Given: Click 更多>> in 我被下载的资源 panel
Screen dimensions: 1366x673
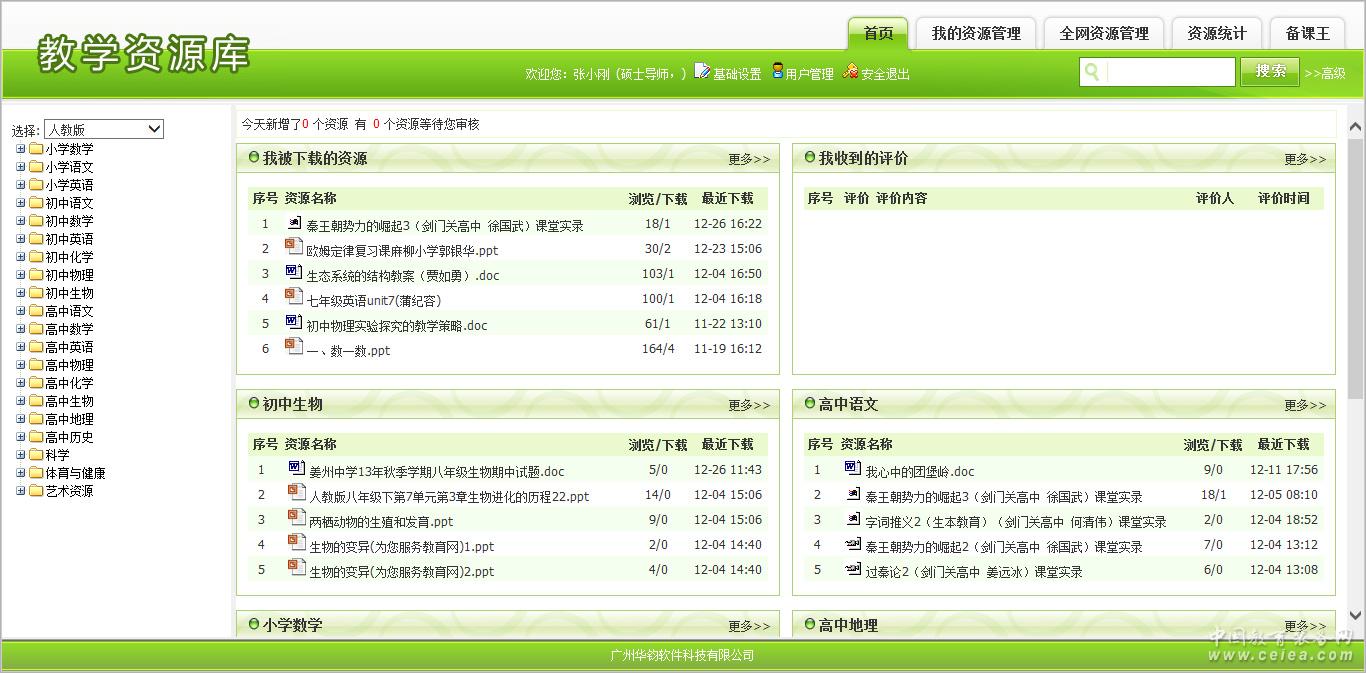Looking at the screenshot, I should coord(749,159).
